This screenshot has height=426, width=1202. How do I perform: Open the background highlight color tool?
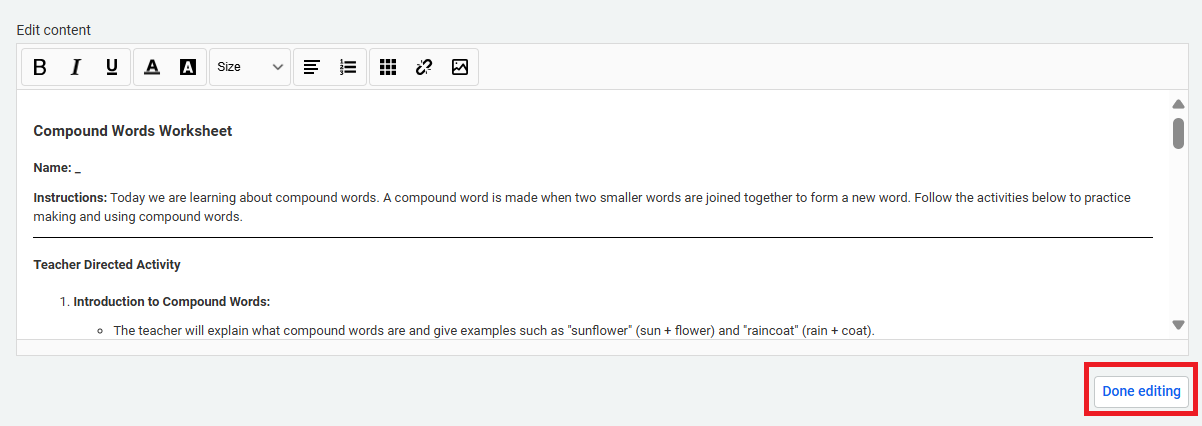tap(188, 67)
